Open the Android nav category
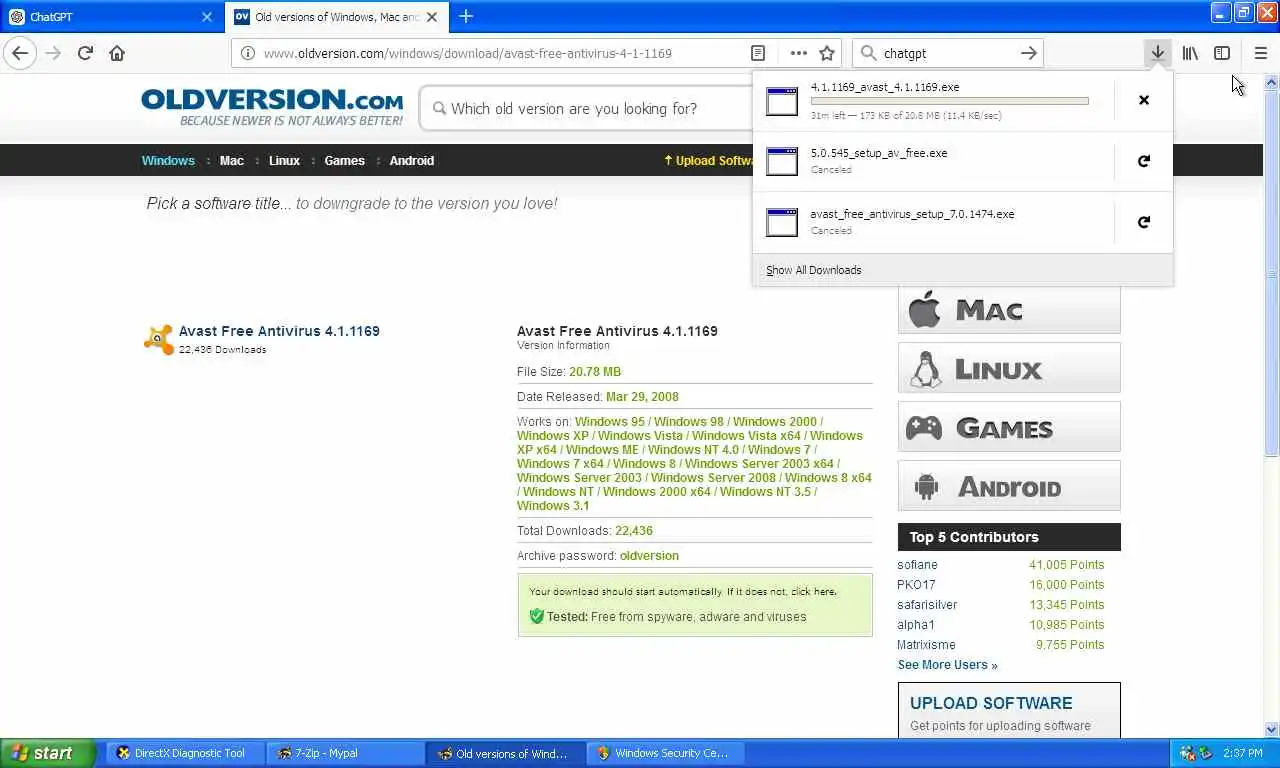Image resolution: width=1280 pixels, height=768 pixels. (x=412, y=160)
